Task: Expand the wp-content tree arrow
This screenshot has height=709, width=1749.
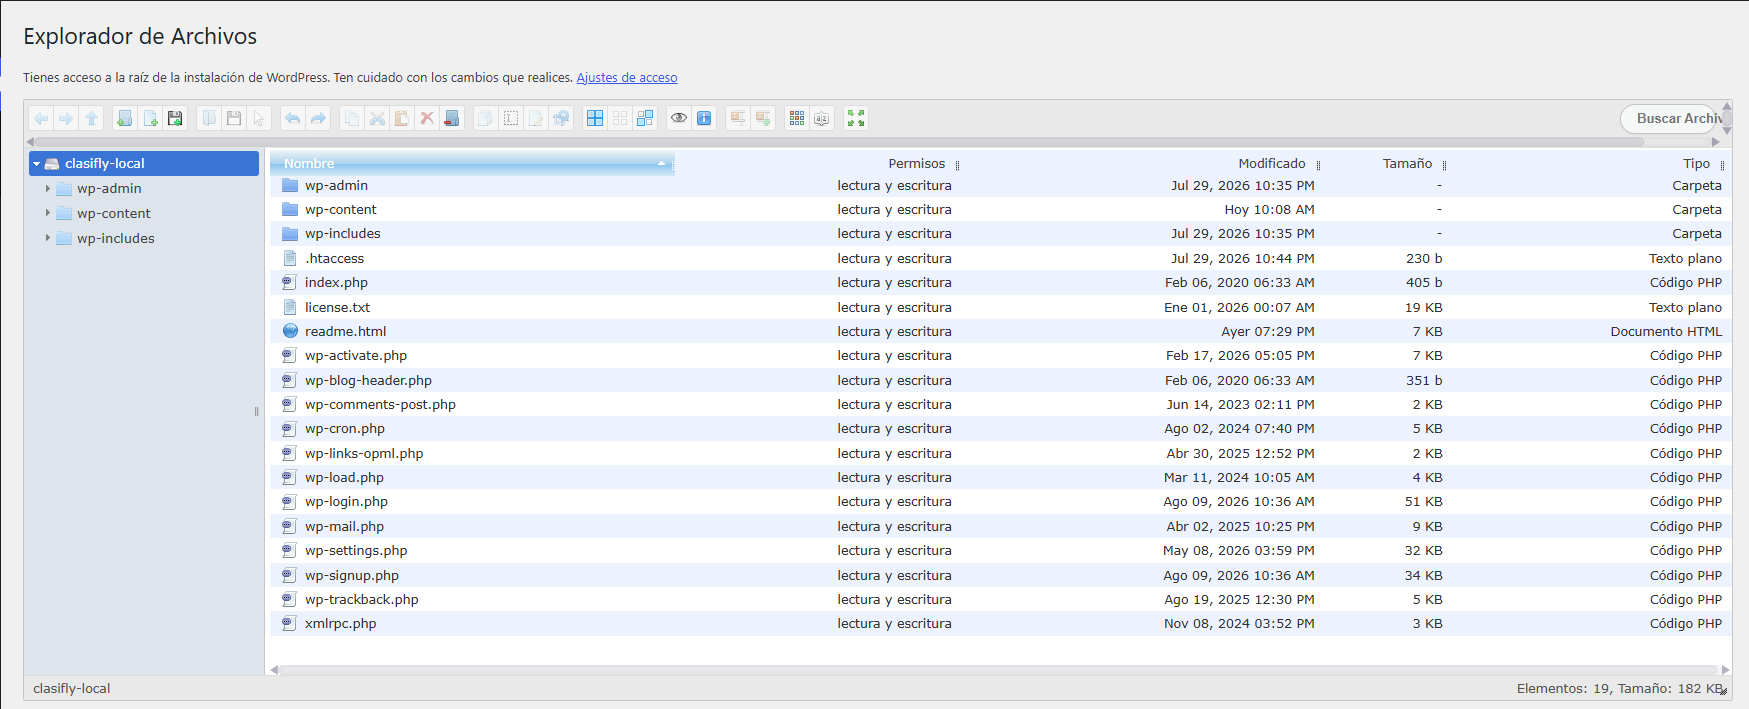Action: tap(48, 213)
